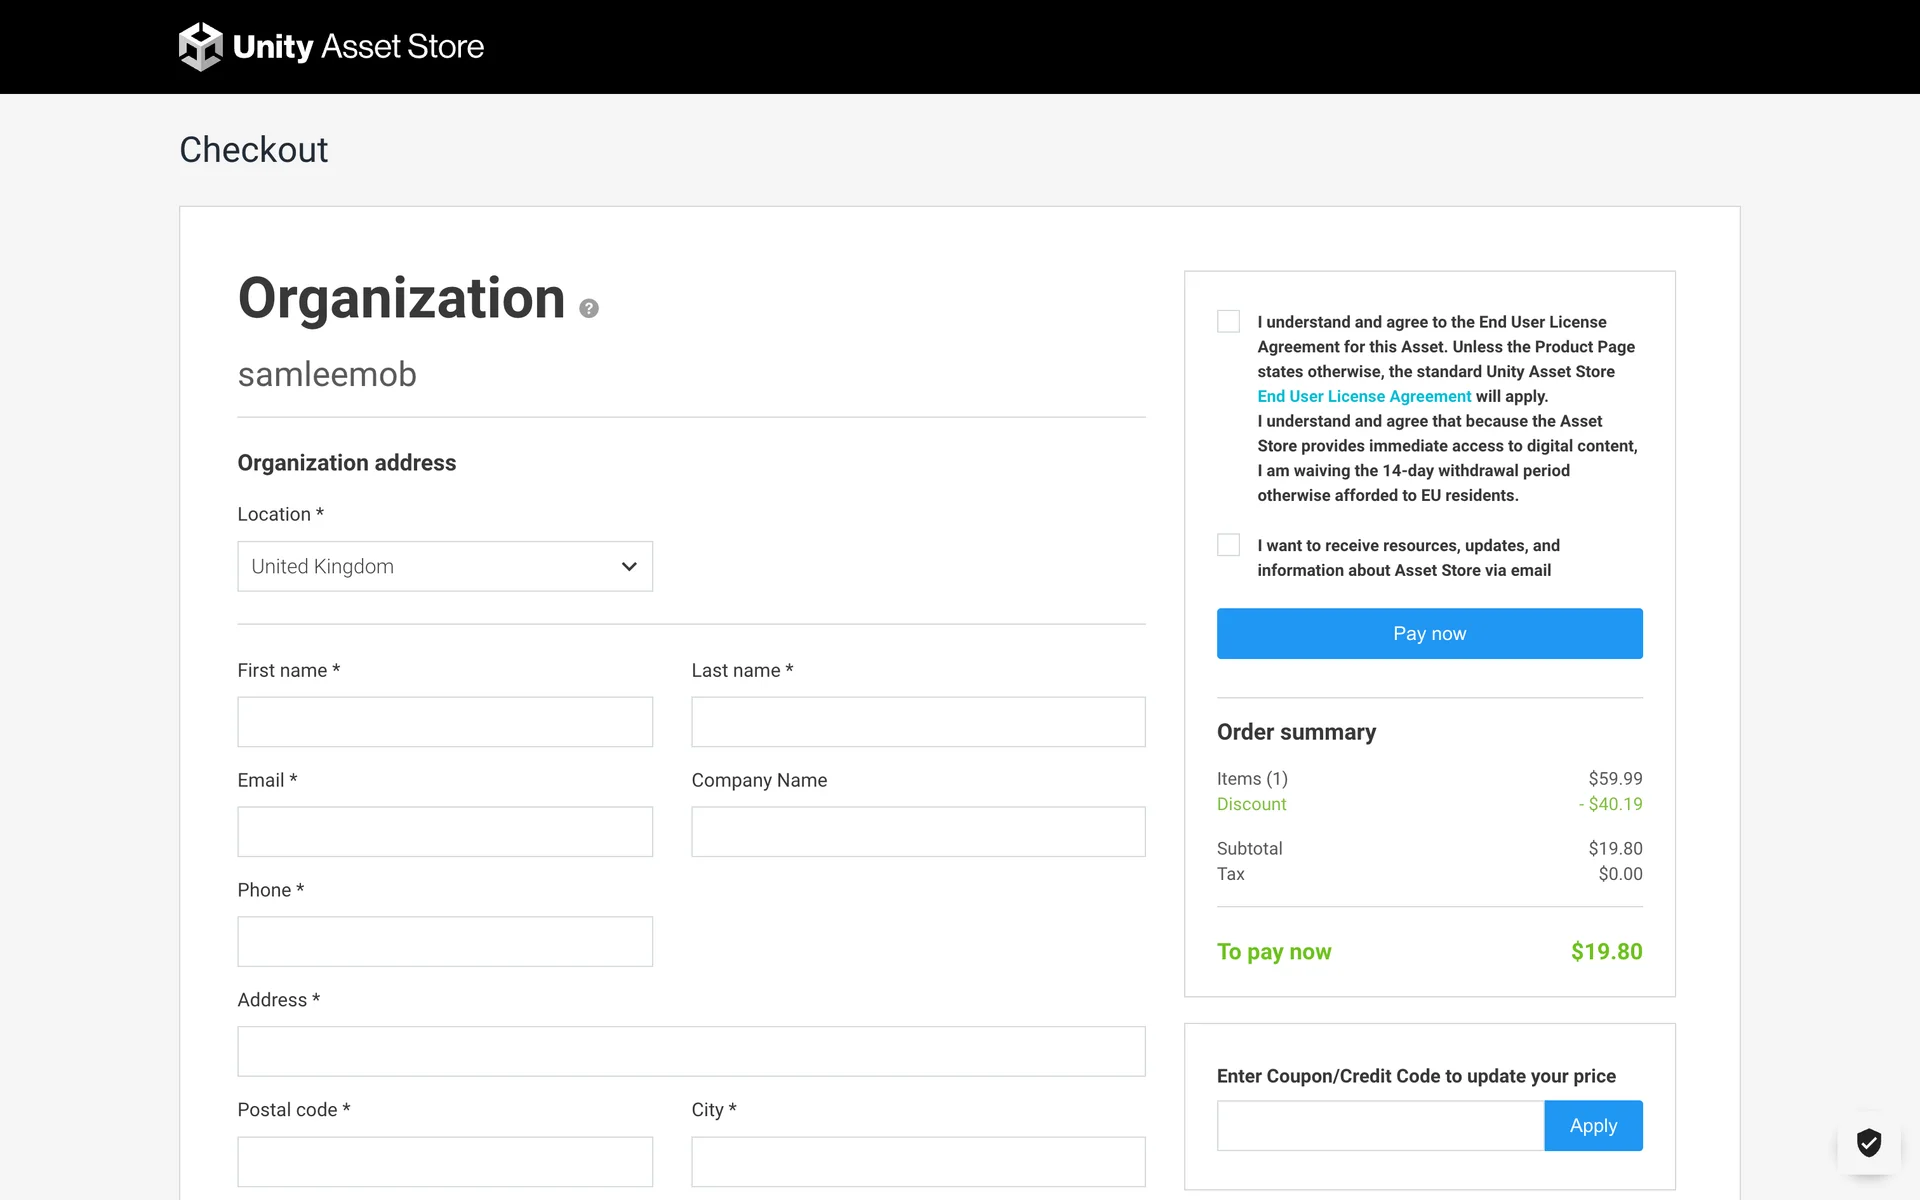The width and height of the screenshot is (1920, 1200).
Task: Click the Address input field
Action: click(690, 1052)
